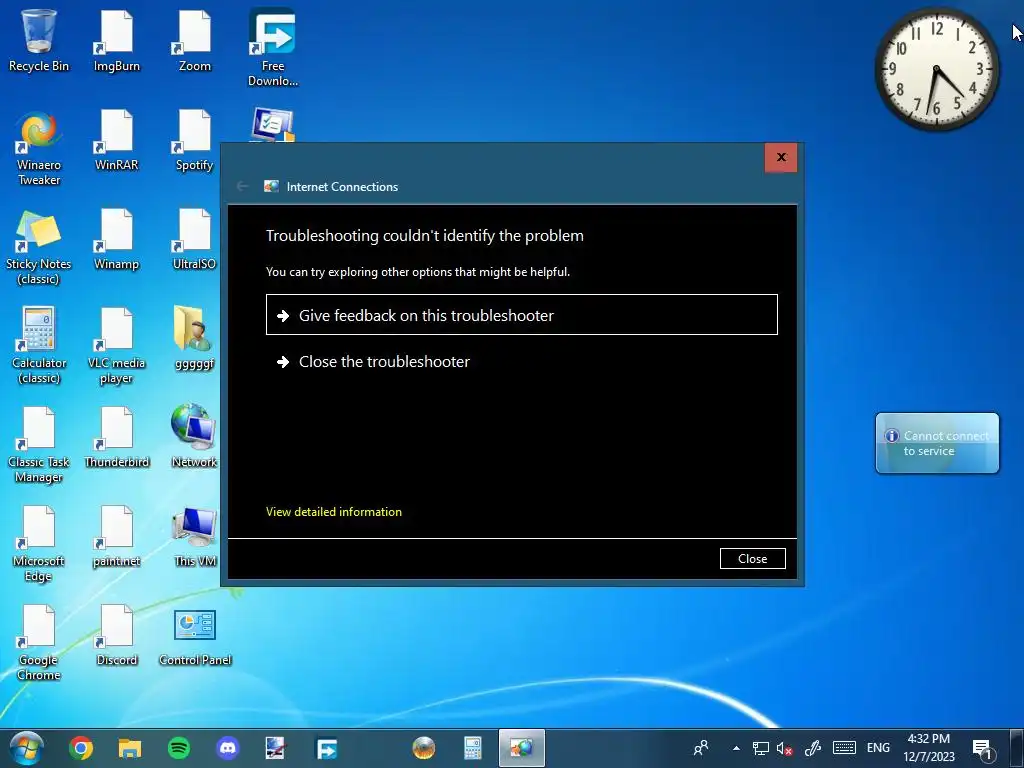1024x768 pixels.
Task: Click the Close button in troubleshooter
Action: click(752, 558)
